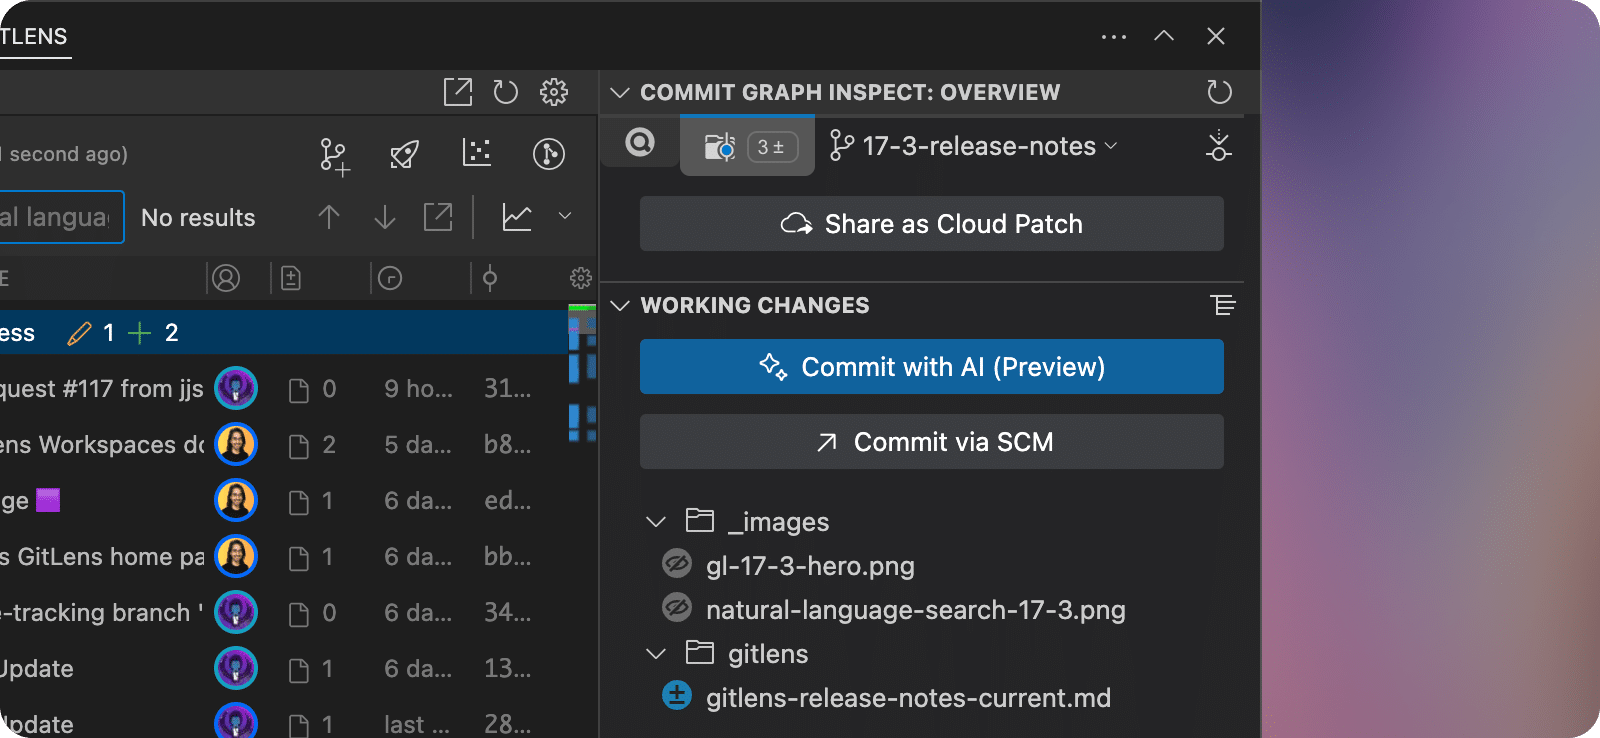Image resolution: width=1600 pixels, height=738 pixels.
Task: Click the search commit circle icon
Action: [x=640, y=142]
